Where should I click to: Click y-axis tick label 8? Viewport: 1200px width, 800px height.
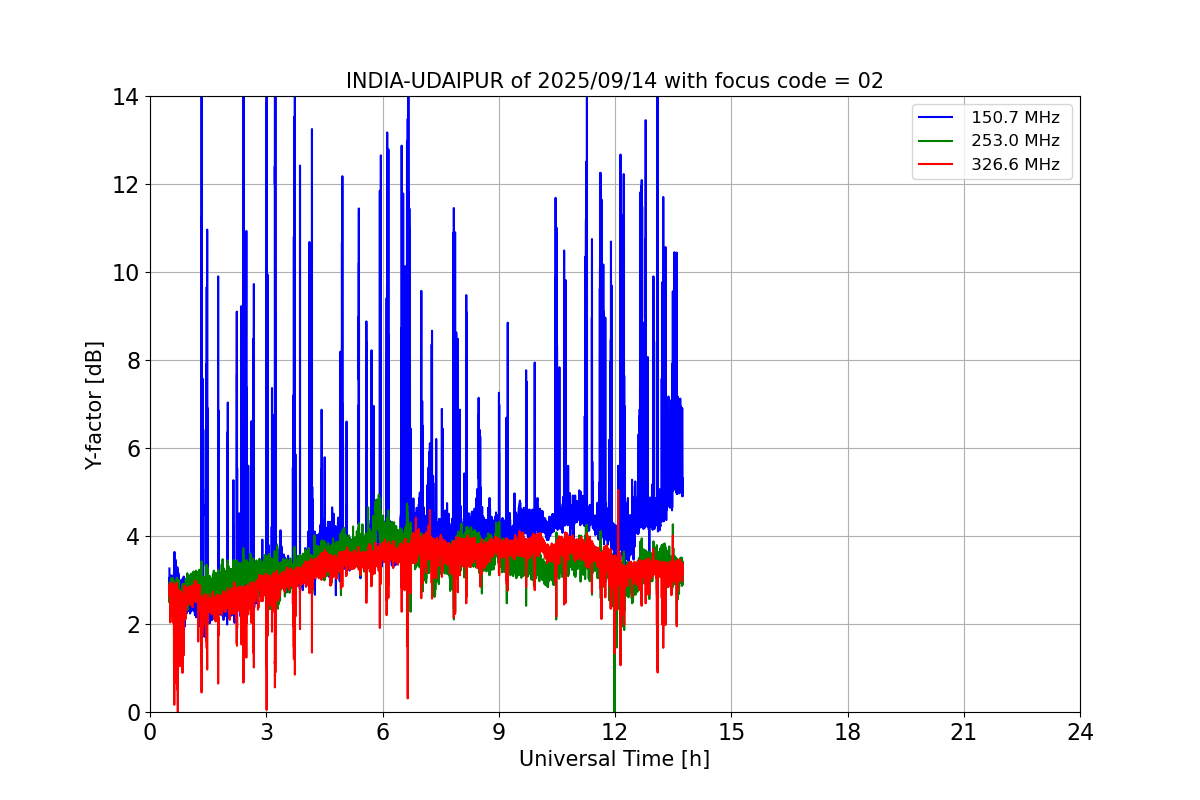point(132,361)
